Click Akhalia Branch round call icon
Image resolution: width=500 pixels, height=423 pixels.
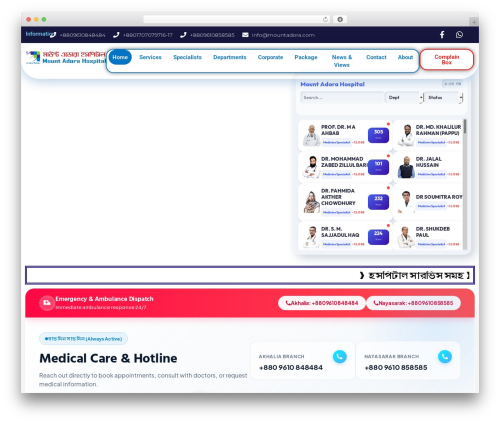coord(340,357)
